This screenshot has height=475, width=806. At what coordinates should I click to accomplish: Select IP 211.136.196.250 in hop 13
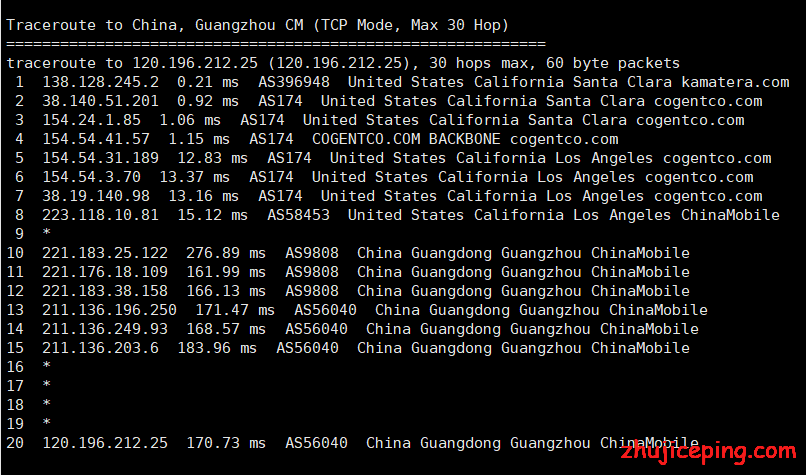click(x=109, y=310)
